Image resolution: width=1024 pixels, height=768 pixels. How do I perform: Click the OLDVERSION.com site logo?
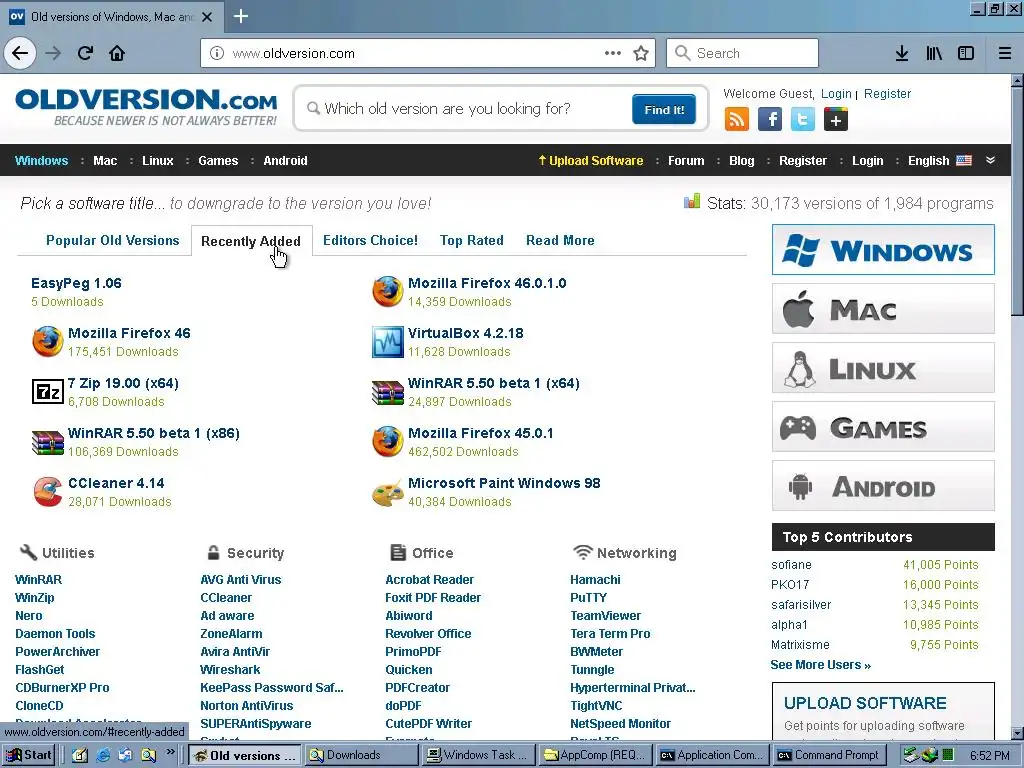coord(146,107)
